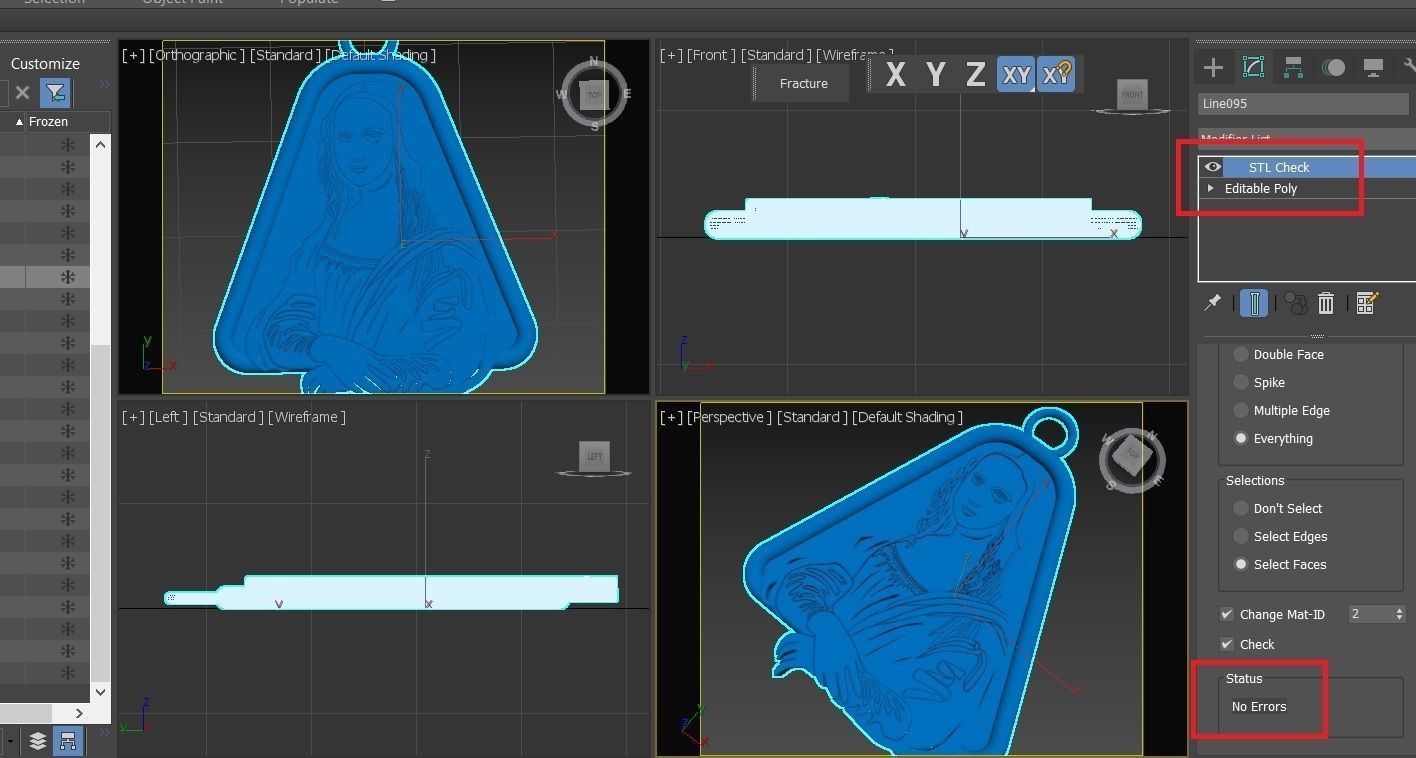Image resolution: width=1416 pixels, height=758 pixels.
Task: Open the Customize menu of scene explorer
Action: (x=45, y=63)
